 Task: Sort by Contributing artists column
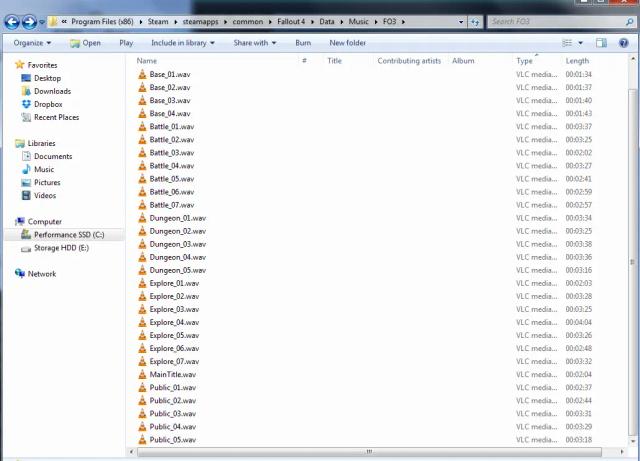tap(409, 61)
